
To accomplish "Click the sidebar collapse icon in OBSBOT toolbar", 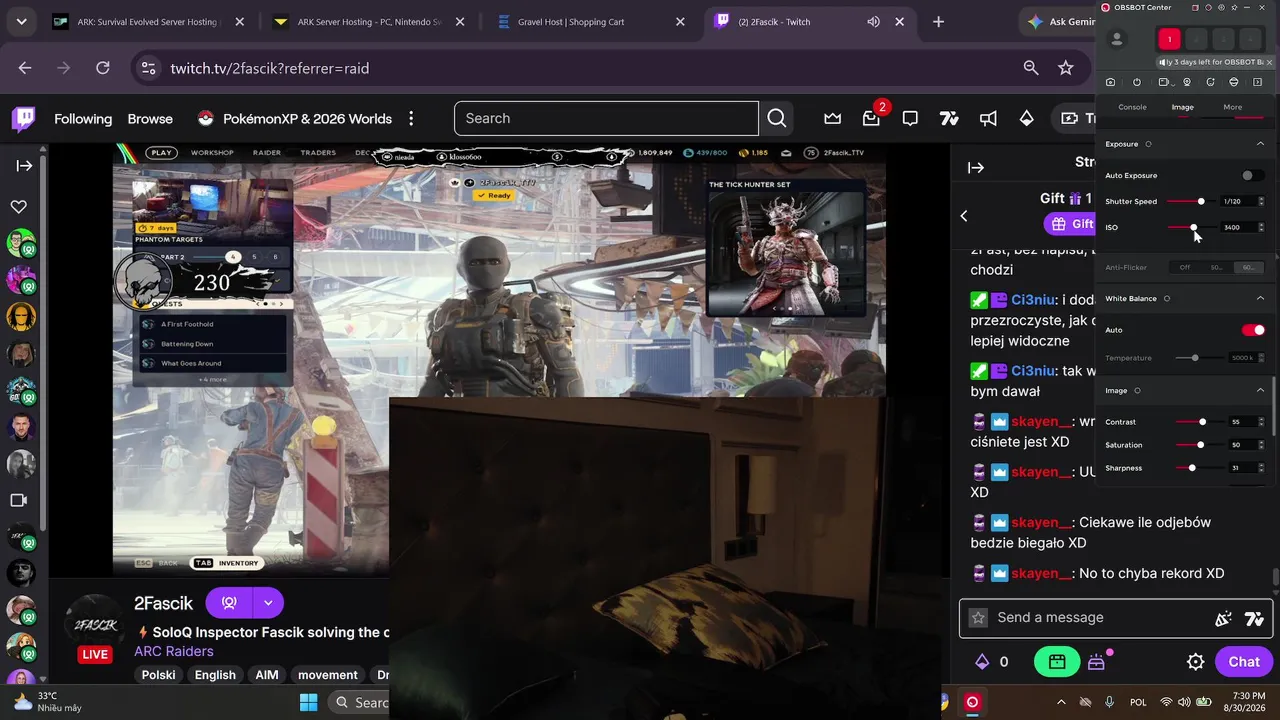I will tap(1258, 82).
